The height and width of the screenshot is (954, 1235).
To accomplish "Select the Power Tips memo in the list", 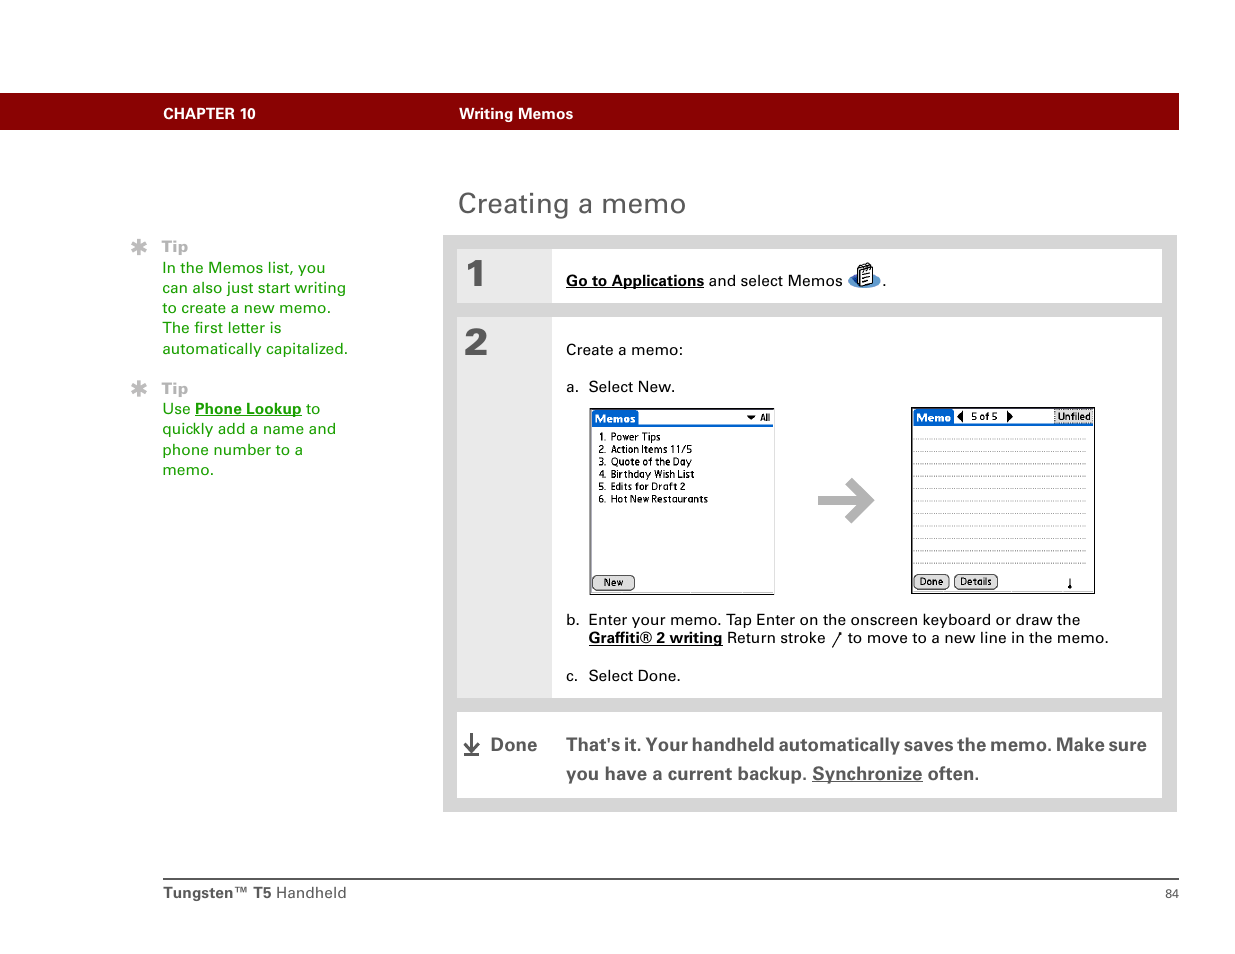I will 635,437.
